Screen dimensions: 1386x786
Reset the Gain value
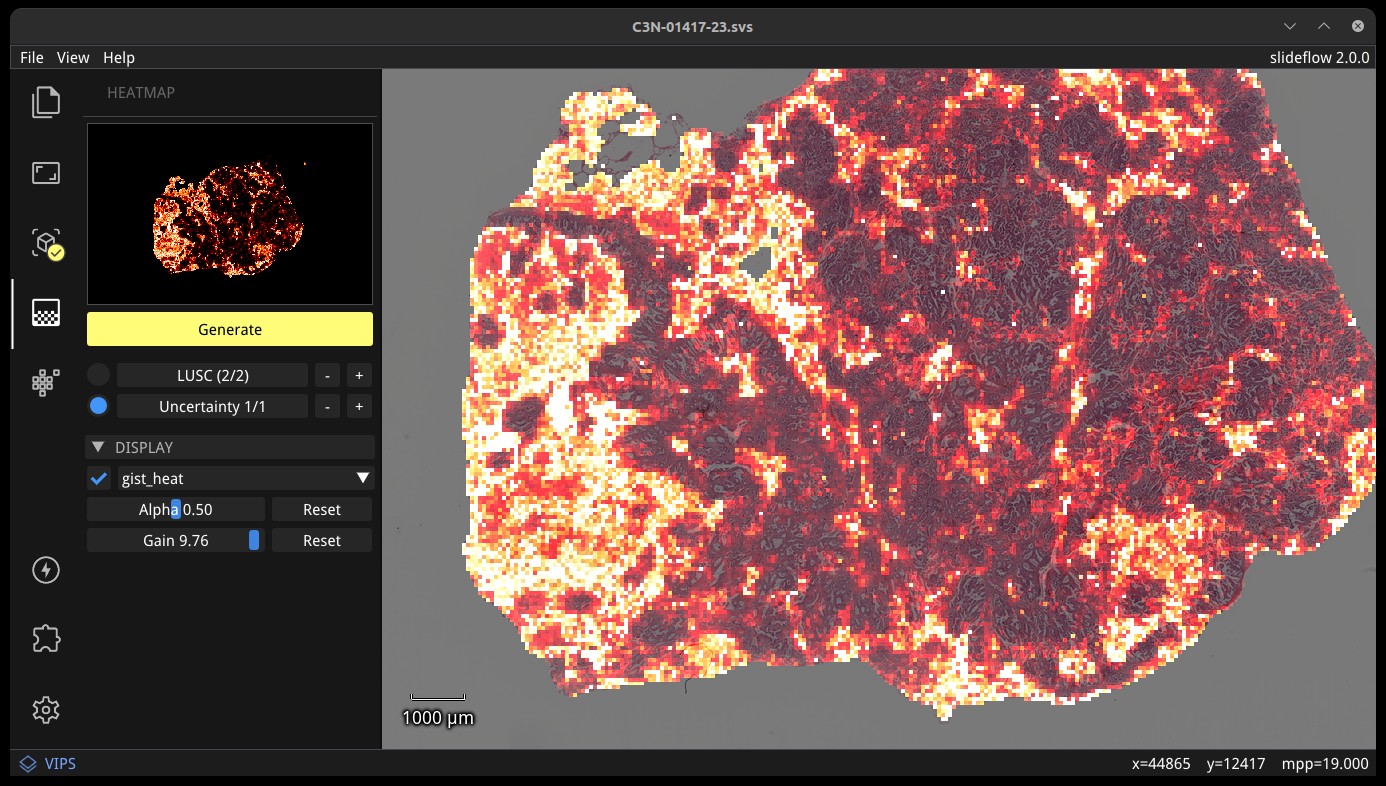[x=322, y=540]
